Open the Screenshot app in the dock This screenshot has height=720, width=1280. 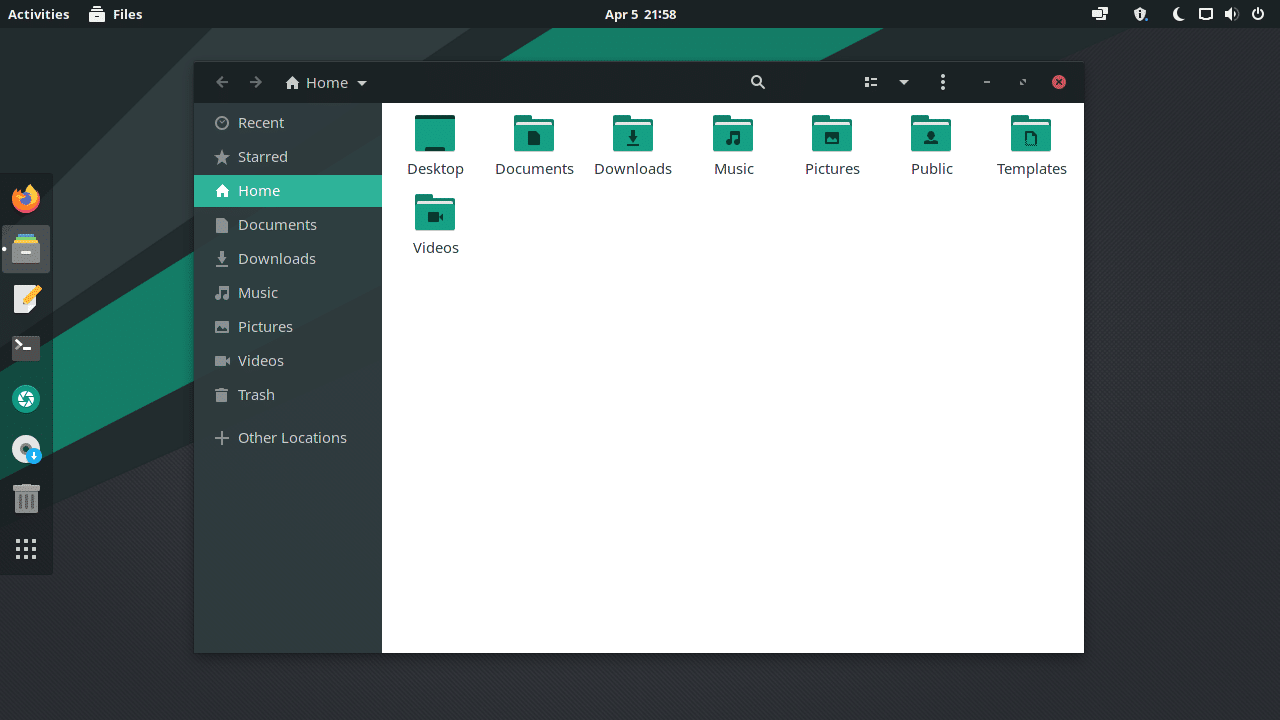click(x=25, y=398)
